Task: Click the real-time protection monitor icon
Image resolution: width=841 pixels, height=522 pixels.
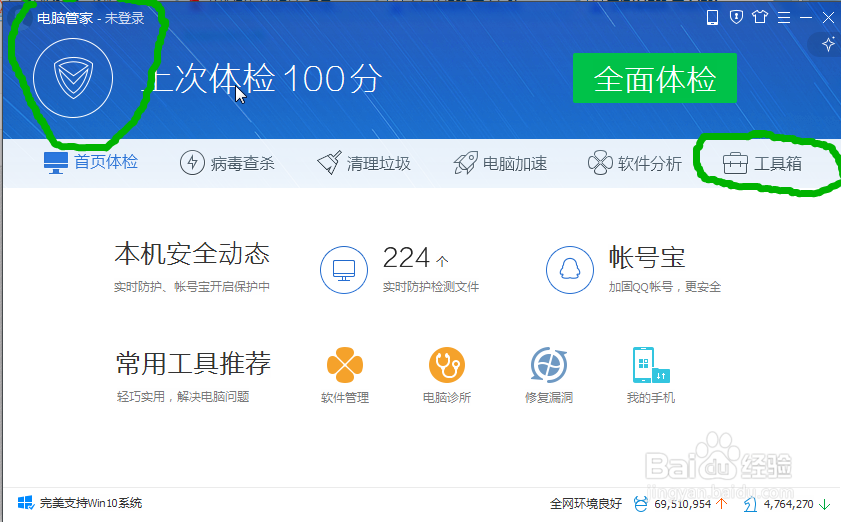Action: pos(344,269)
